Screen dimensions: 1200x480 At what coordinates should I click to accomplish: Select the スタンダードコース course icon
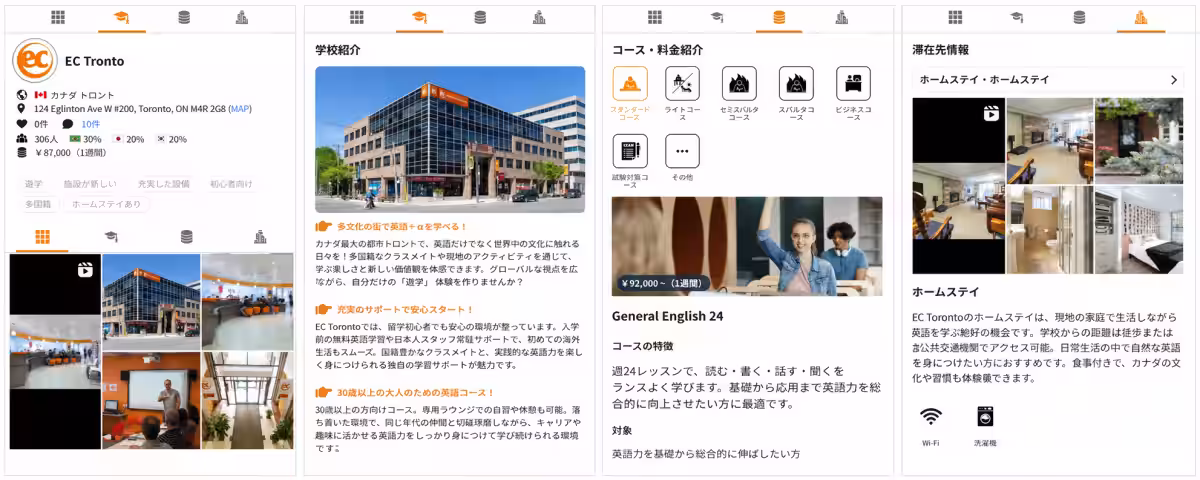pos(630,84)
